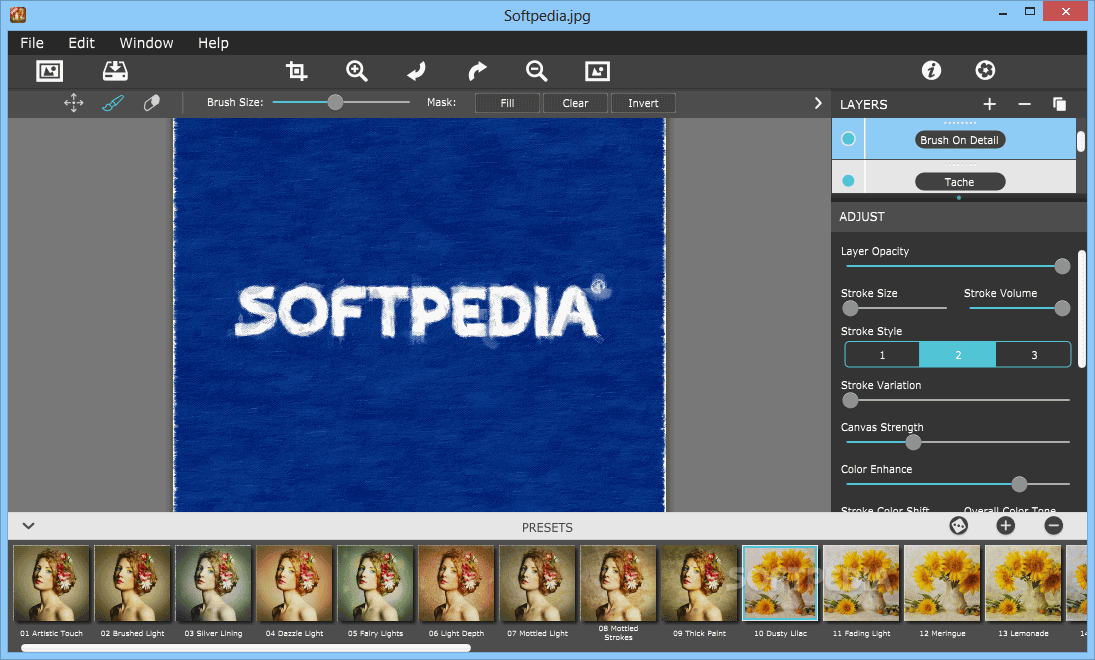This screenshot has height=660, width=1095.
Task: Collapse the presets panel chevron
Action: point(29,526)
